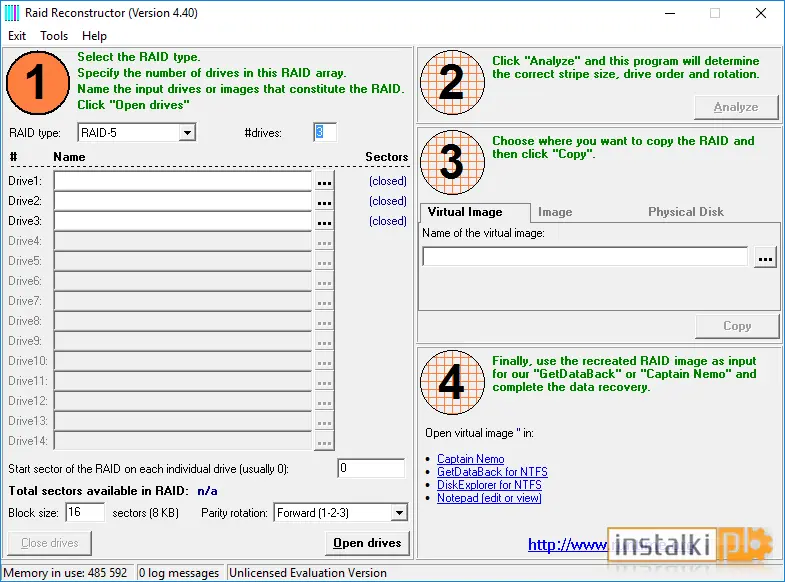Open the Help menu

coord(94,36)
